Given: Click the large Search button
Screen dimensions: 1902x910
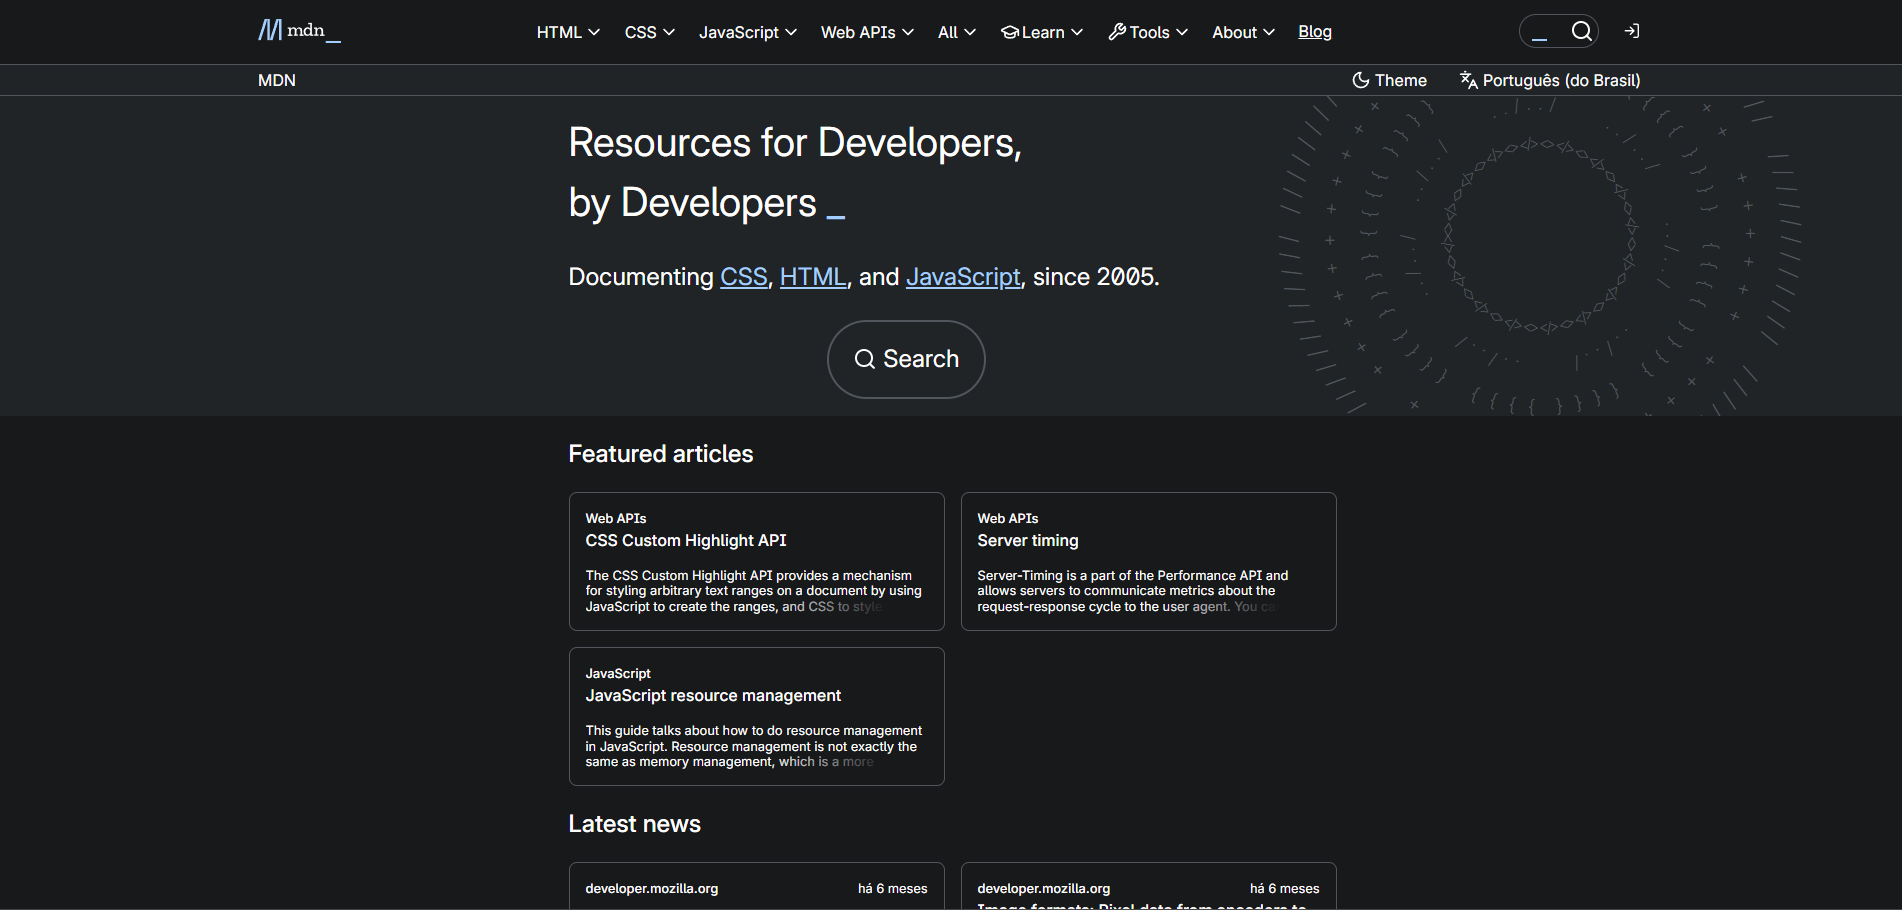Looking at the screenshot, I should [906, 359].
